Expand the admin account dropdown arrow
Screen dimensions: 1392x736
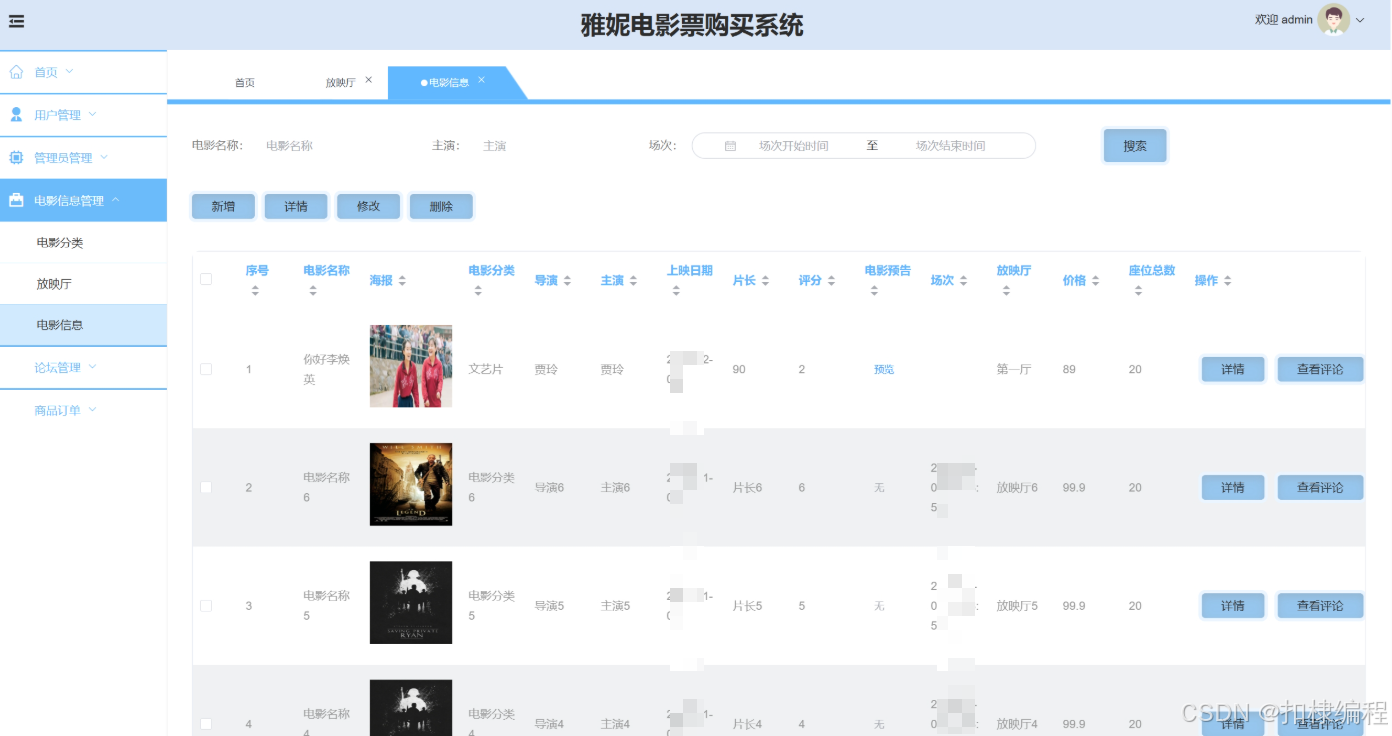tap(1360, 20)
